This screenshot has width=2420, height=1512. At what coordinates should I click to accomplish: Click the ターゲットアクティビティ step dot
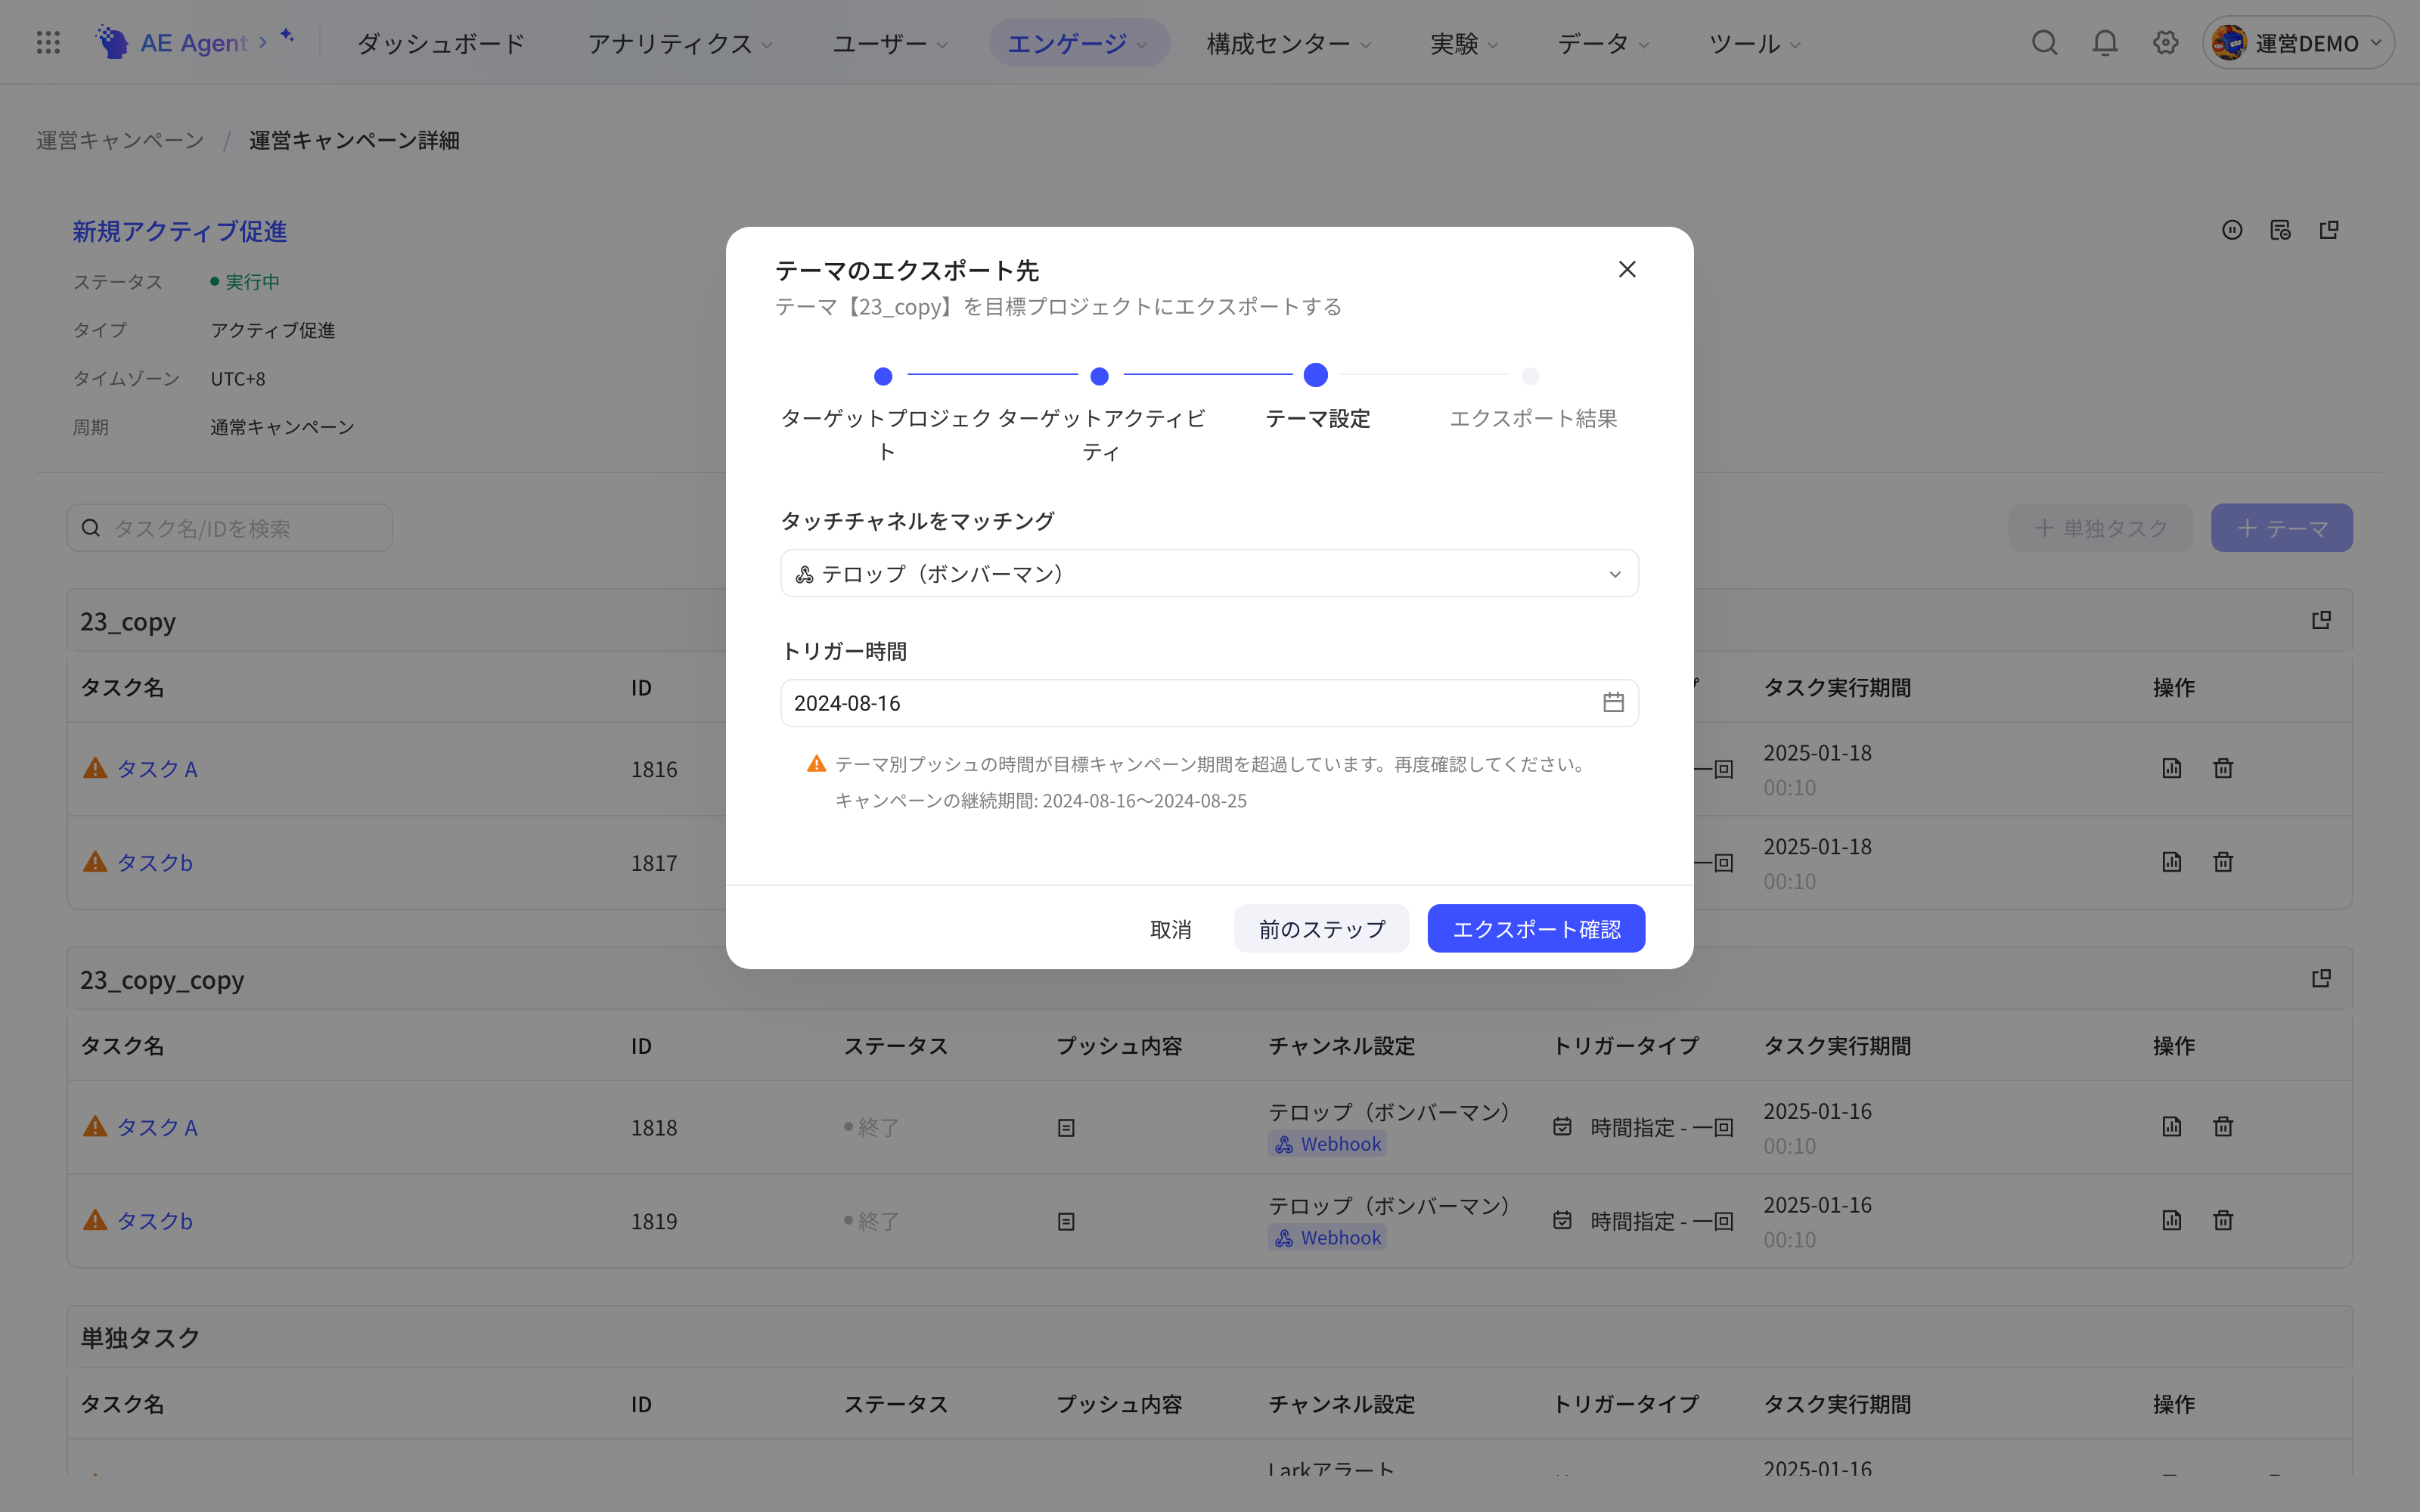click(1099, 376)
